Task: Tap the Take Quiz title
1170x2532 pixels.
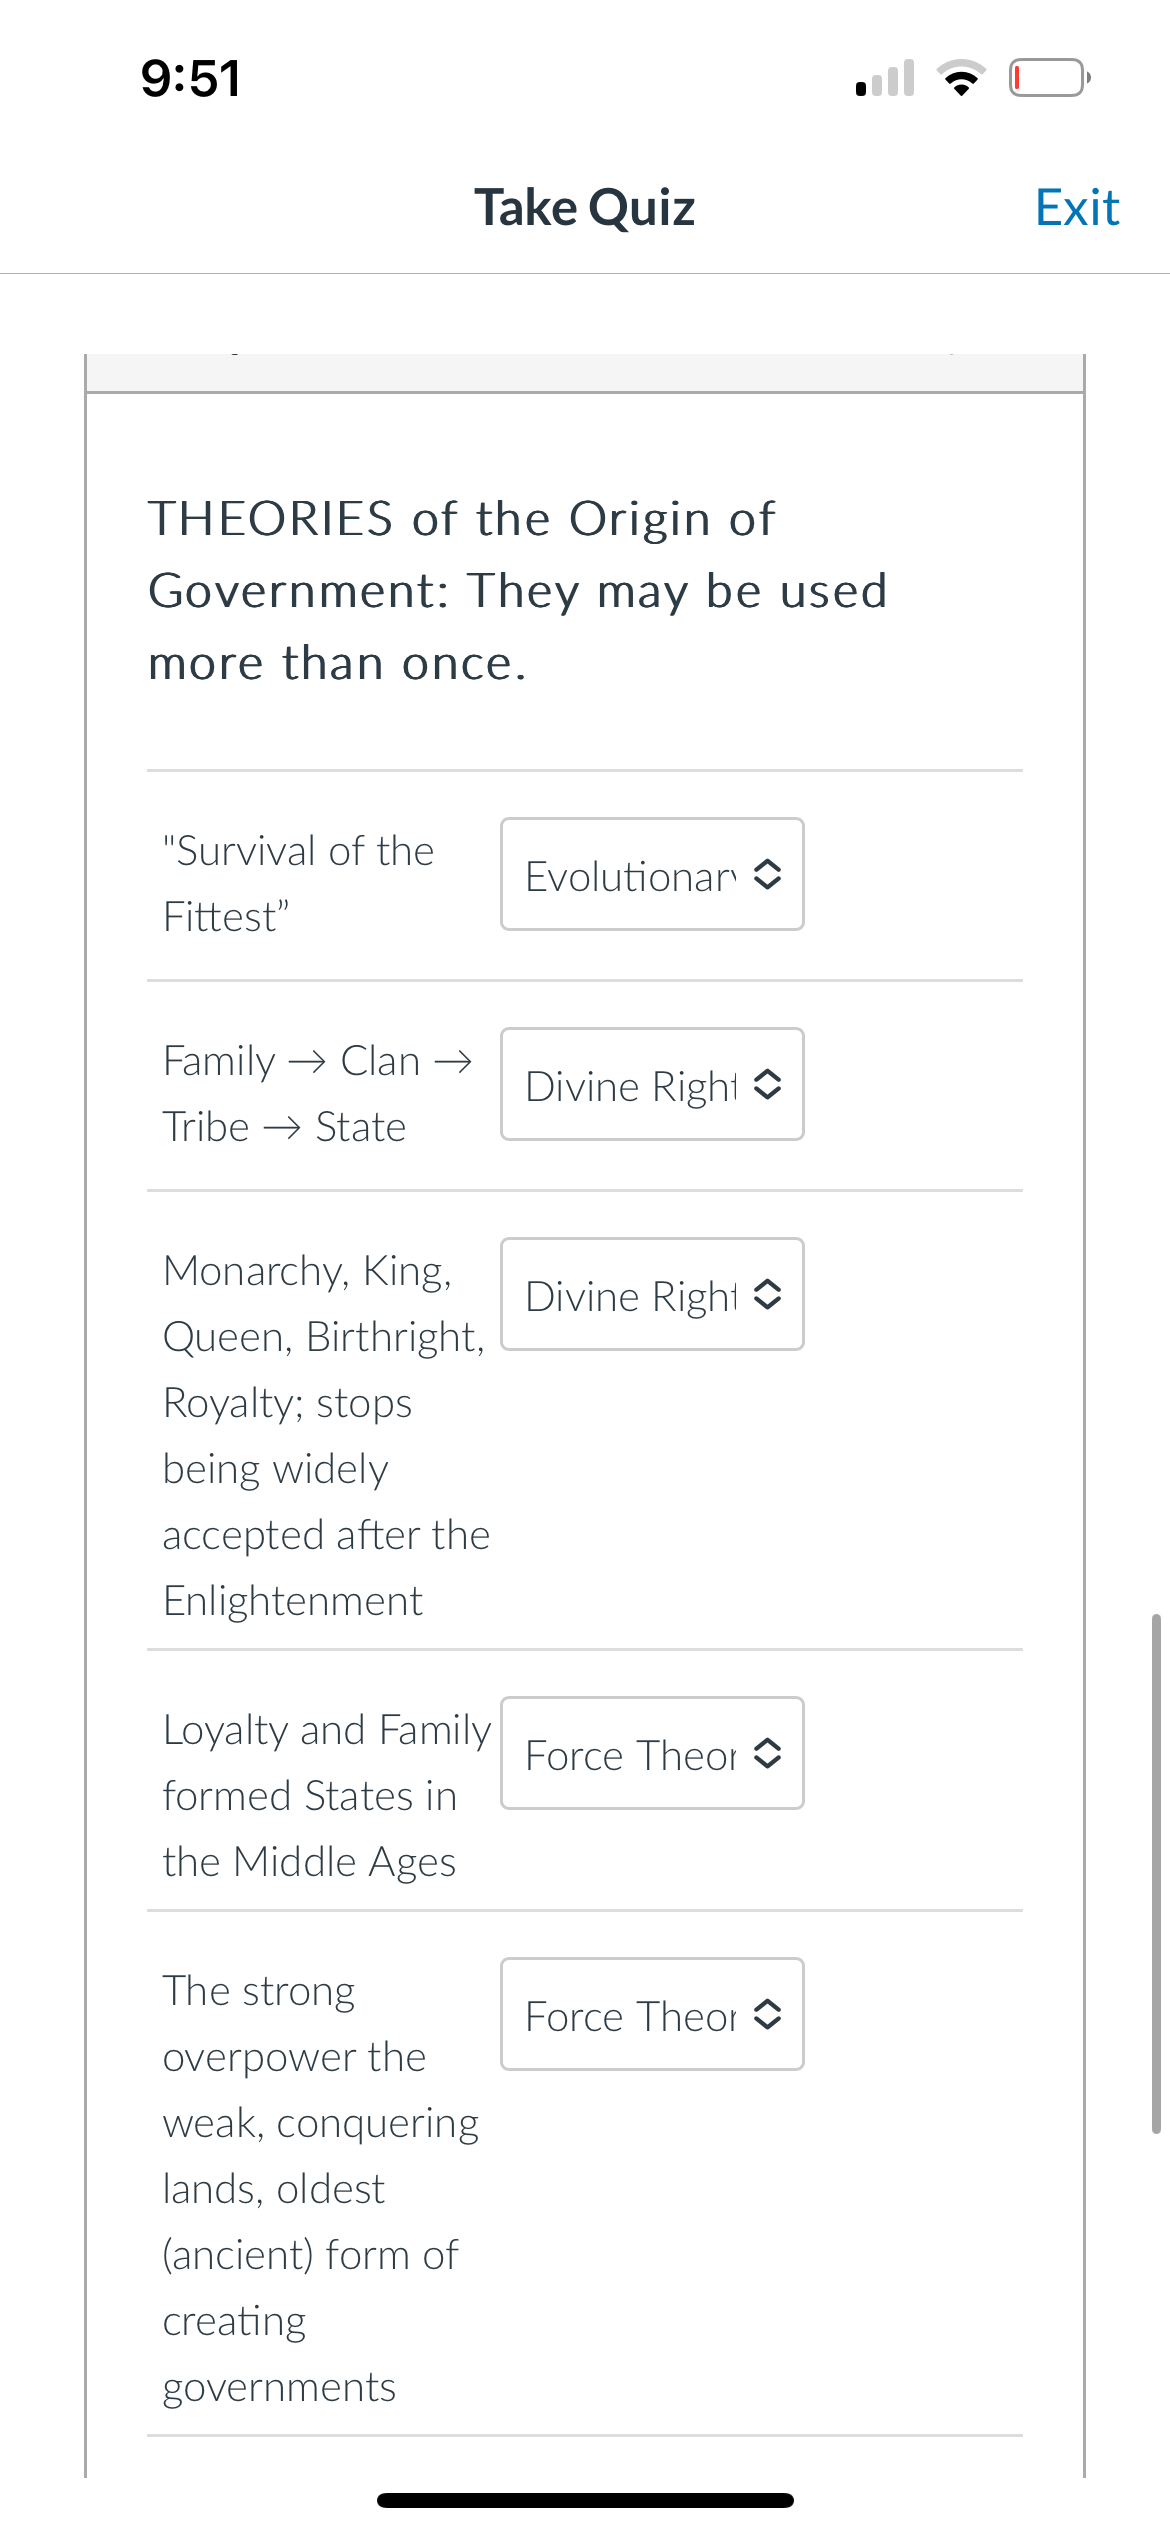Action: 584,208
